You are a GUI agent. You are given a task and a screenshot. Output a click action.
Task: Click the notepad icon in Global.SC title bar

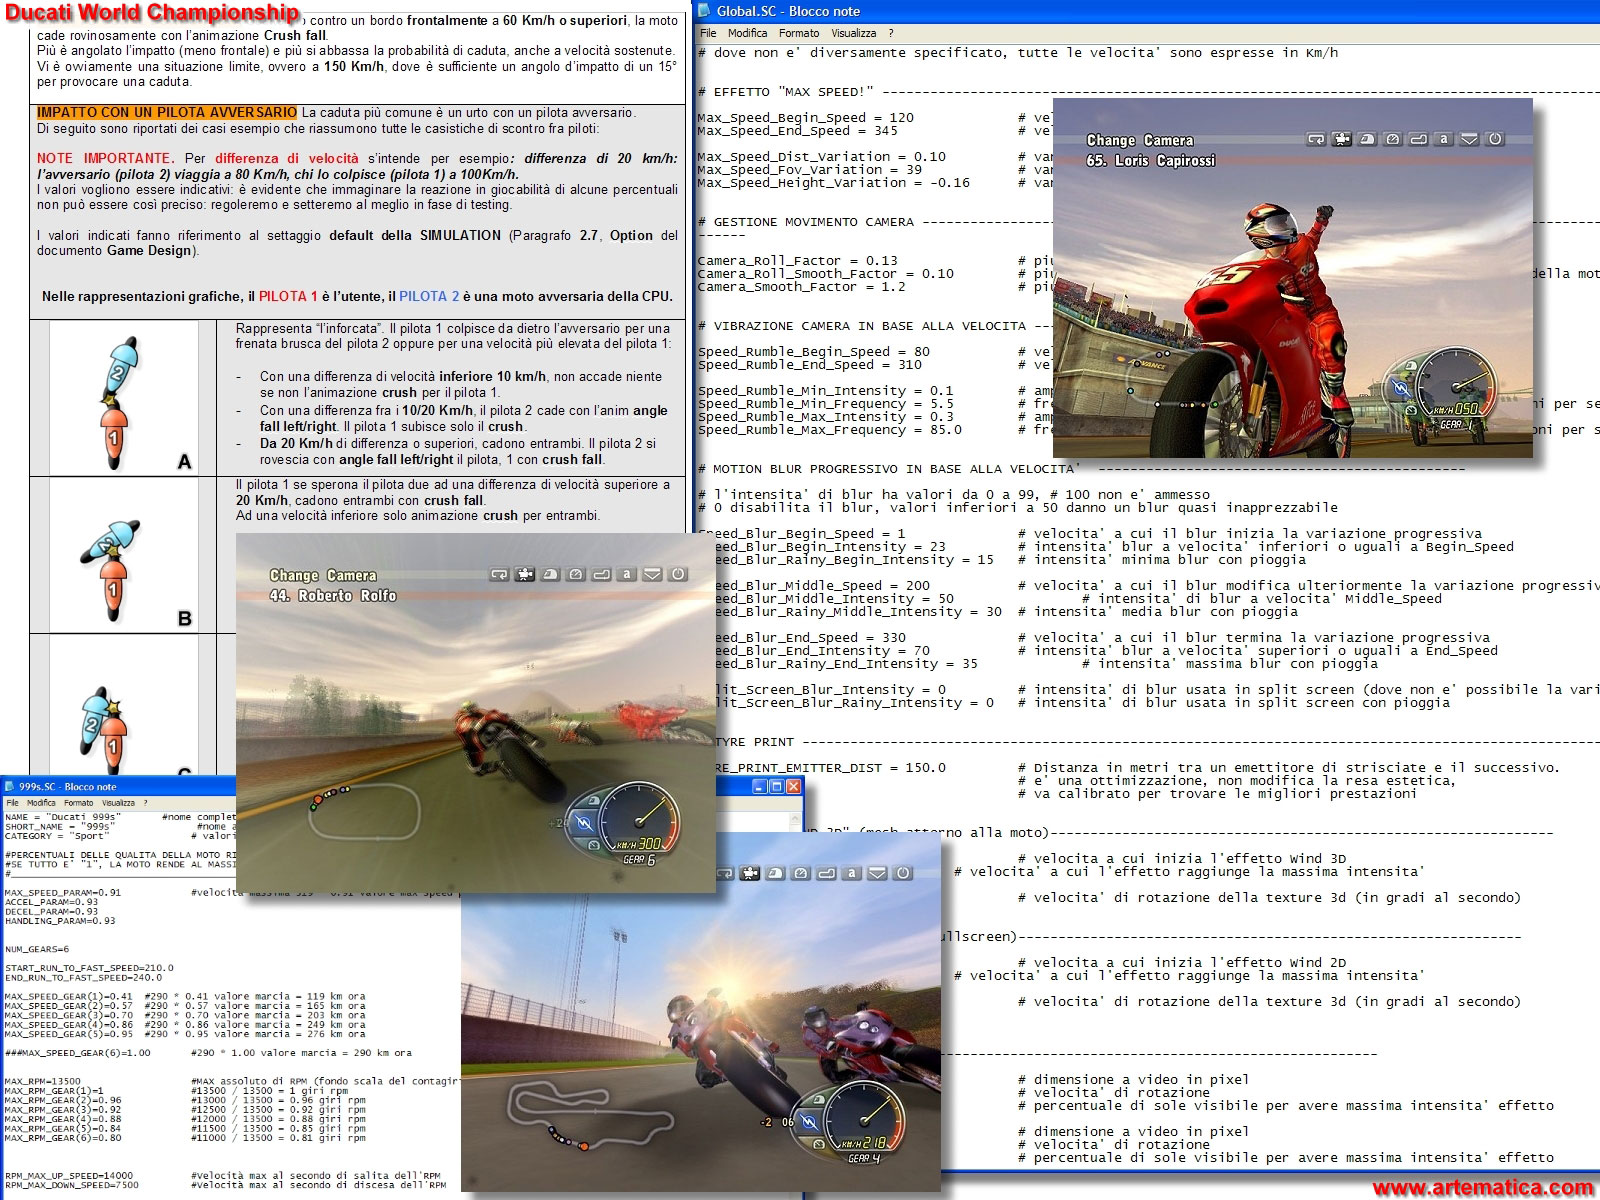click(706, 11)
